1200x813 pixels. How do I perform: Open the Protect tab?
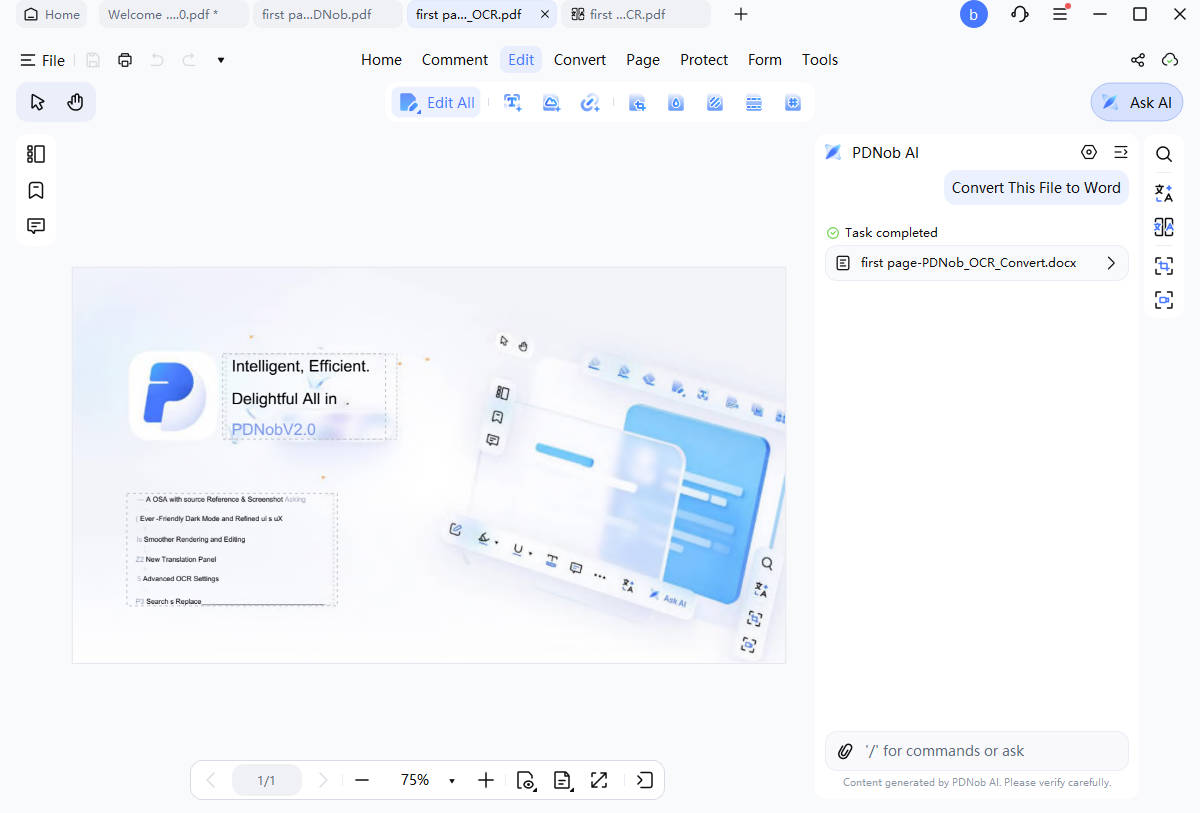pyautogui.click(x=704, y=60)
